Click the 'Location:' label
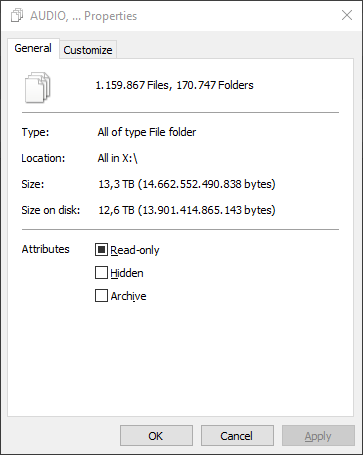The image size is (363, 455). point(43,158)
